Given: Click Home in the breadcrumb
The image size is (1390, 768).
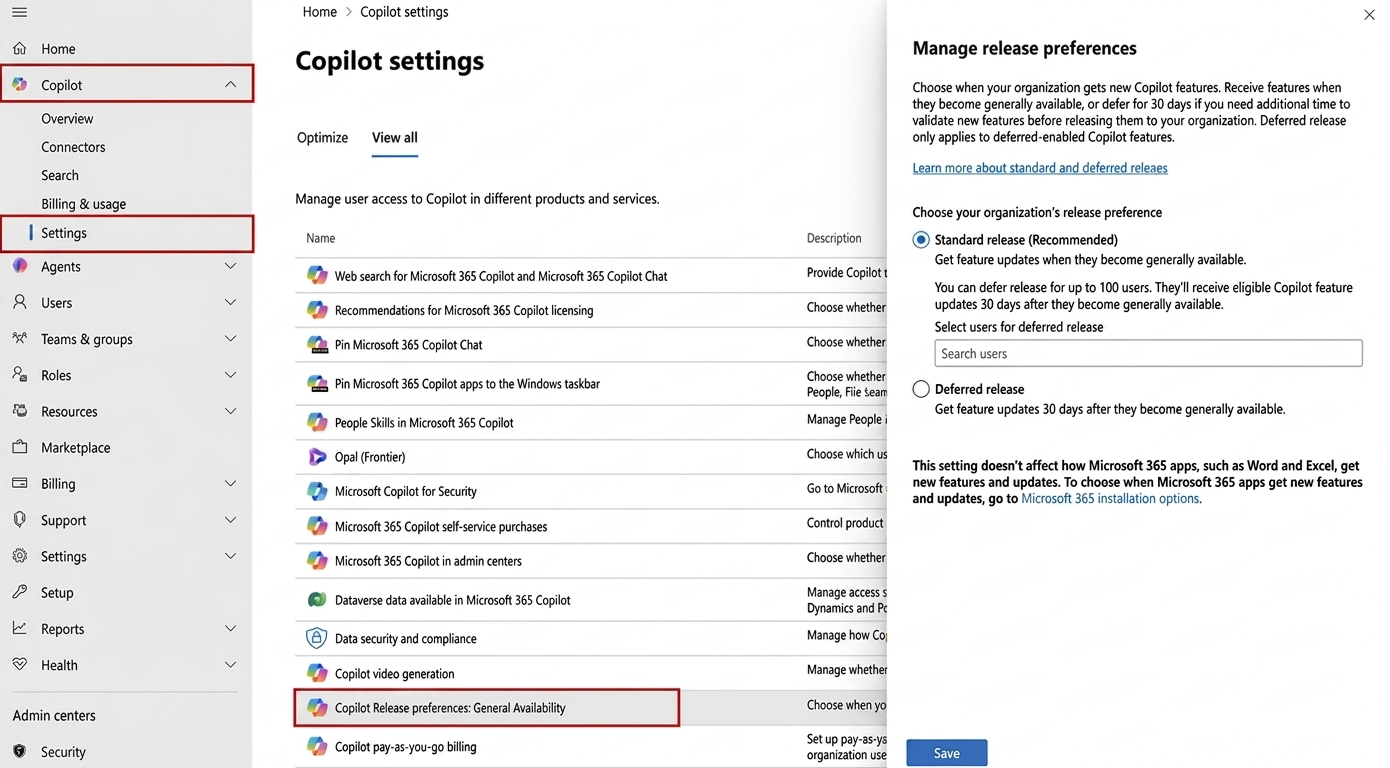Looking at the screenshot, I should pyautogui.click(x=320, y=12).
